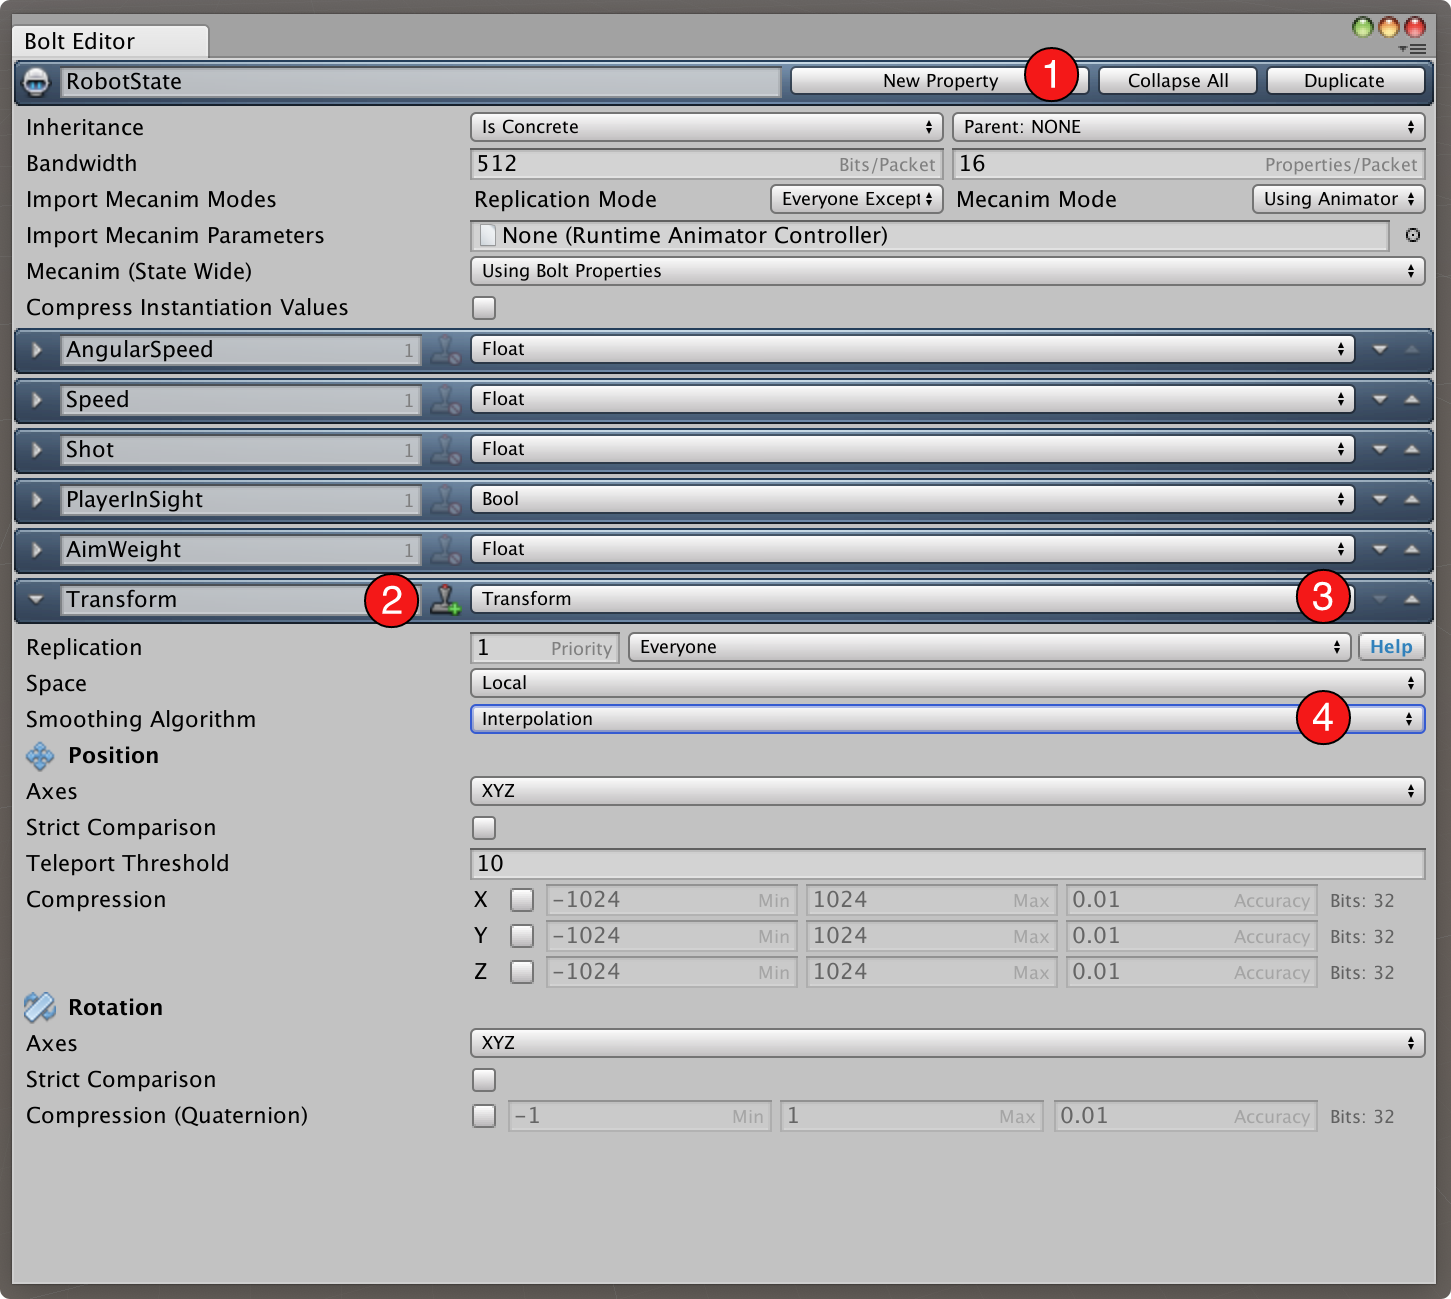Expand the Shot property

click(37, 449)
